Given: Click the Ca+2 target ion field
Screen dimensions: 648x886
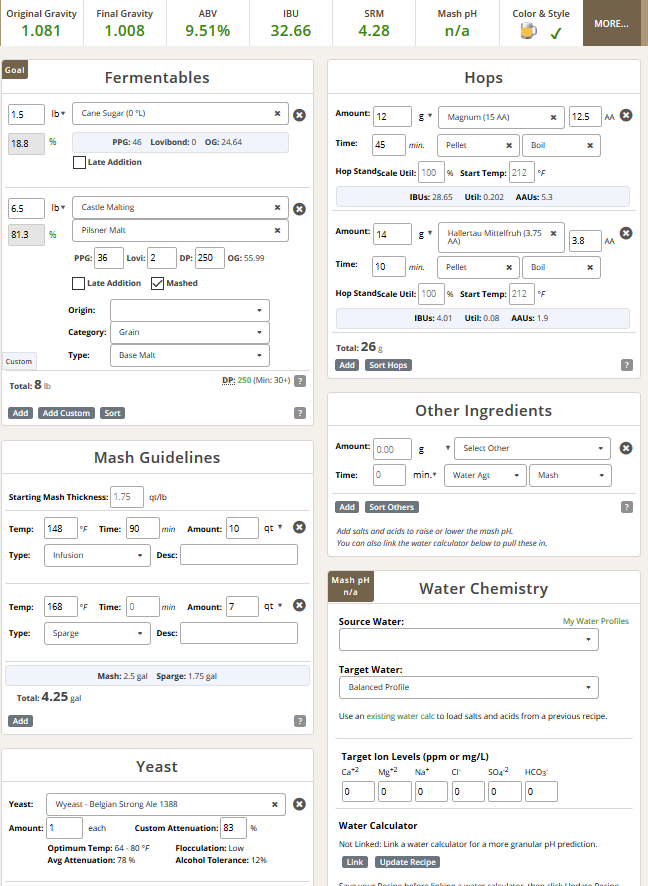Looking at the screenshot, I should [358, 792].
